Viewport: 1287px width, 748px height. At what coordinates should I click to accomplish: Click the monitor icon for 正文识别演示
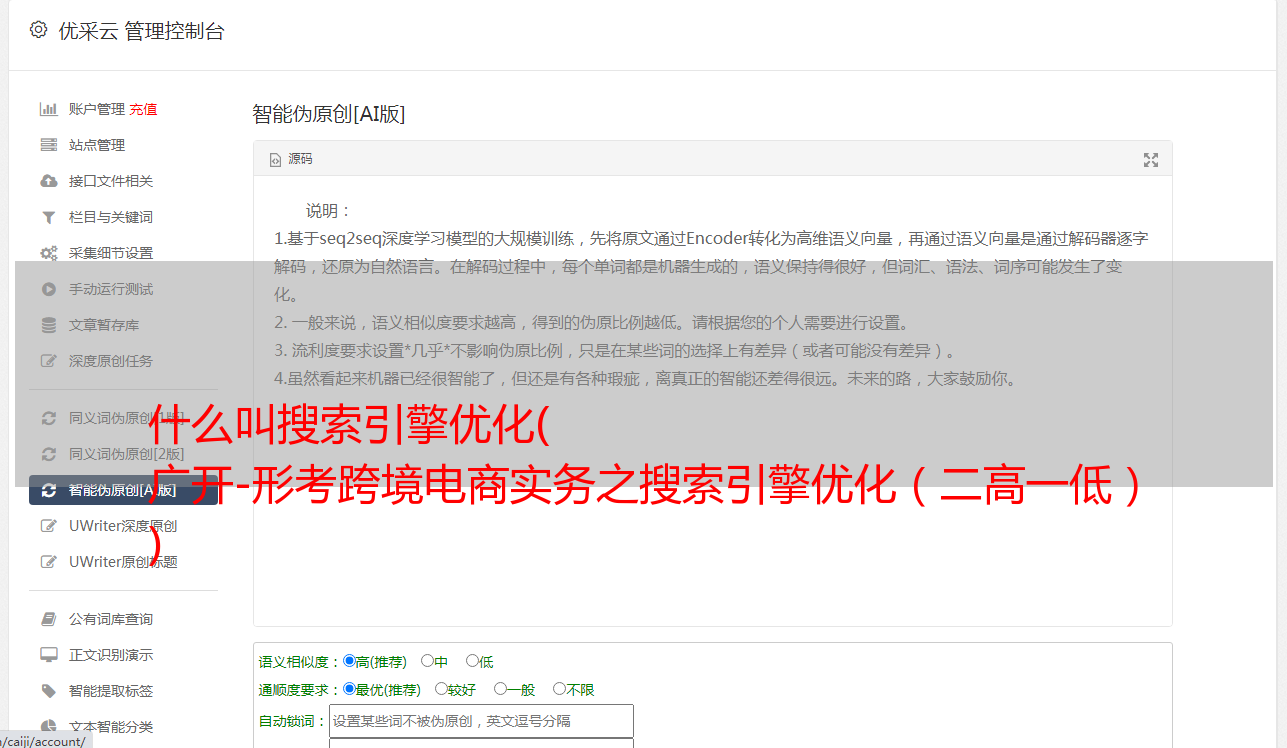point(48,655)
